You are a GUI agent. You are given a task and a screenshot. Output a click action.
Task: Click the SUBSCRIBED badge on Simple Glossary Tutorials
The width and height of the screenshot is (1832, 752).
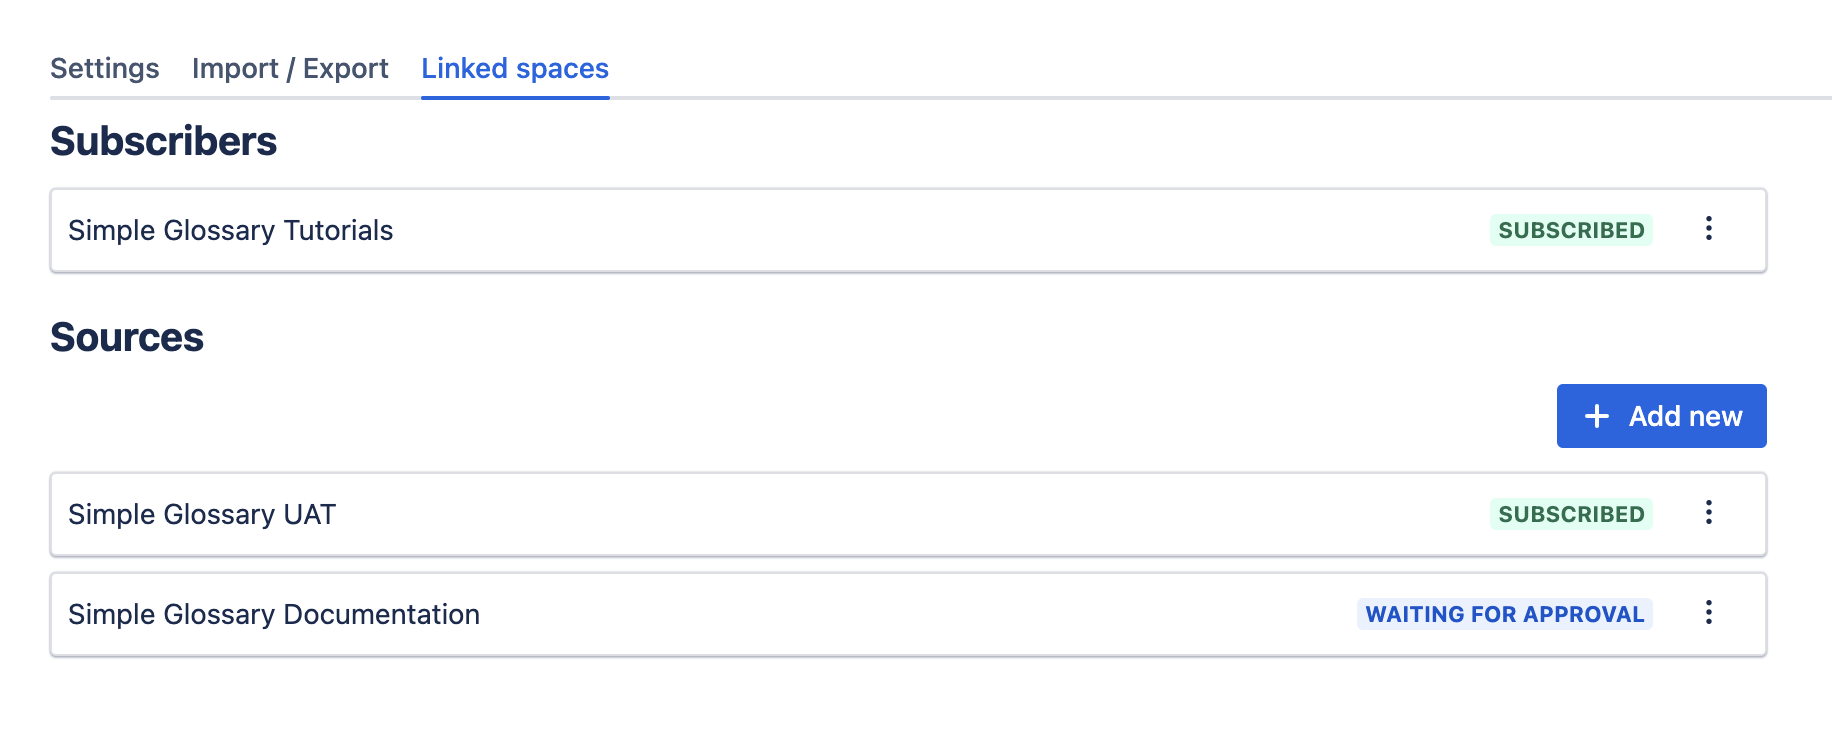(x=1570, y=229)
